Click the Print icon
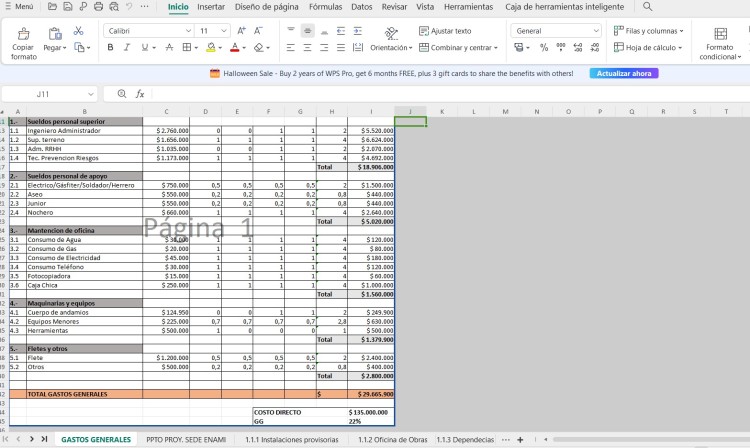This screenshot has height=448, width=750. tap(99, 7)
